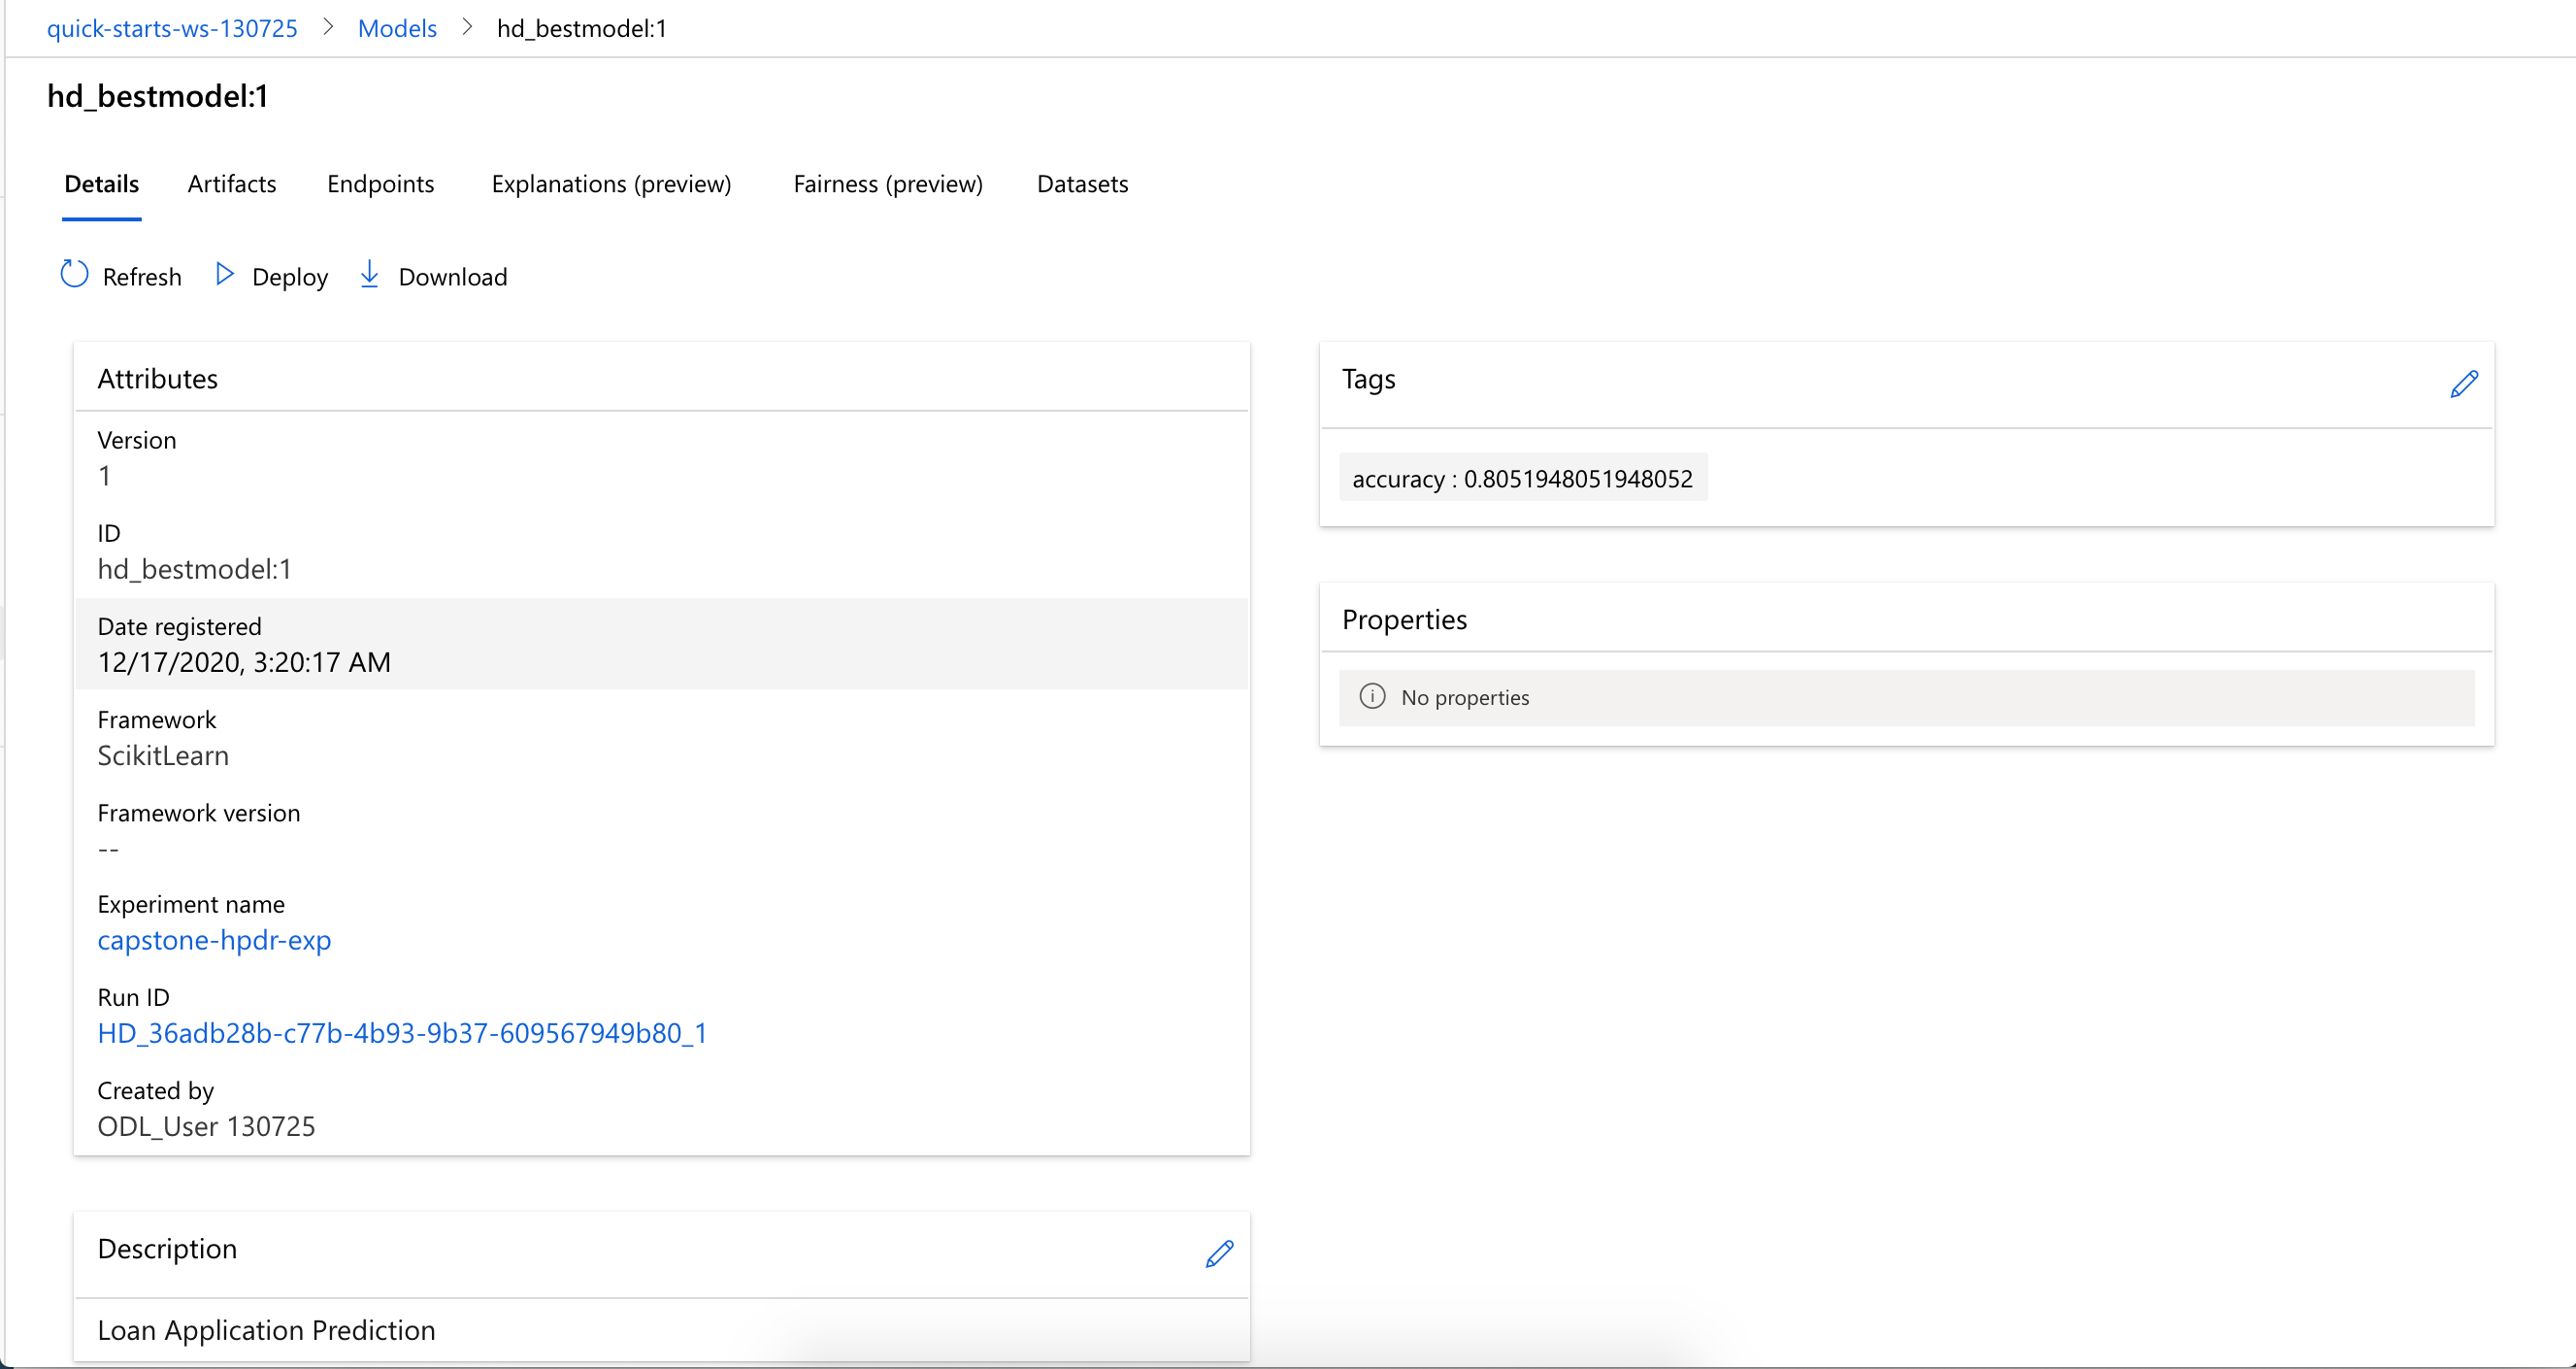Click the Deploy play triangle icon
Image resolution: width=2576 pixels, height=1369 pixels.
click(224, 275)
